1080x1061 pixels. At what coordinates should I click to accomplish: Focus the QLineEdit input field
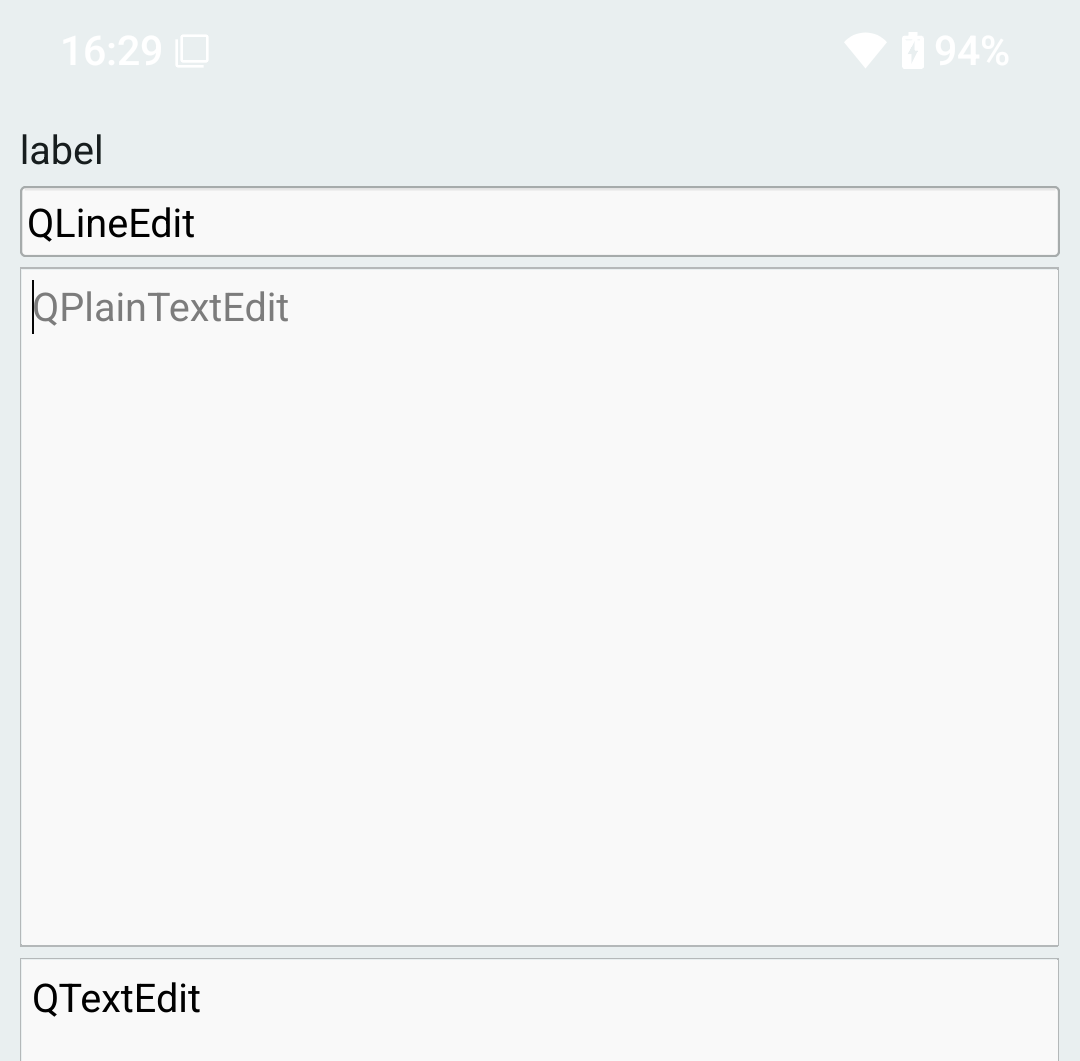pos(540,222)
